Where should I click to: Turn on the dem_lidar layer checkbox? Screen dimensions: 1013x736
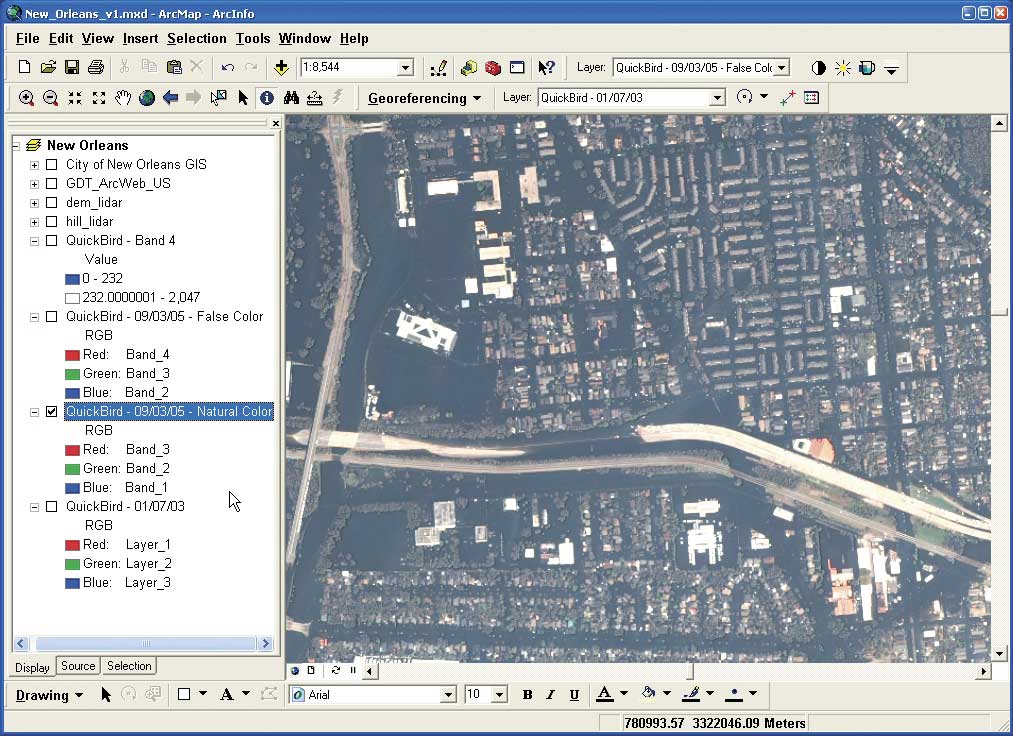point(52,203)
